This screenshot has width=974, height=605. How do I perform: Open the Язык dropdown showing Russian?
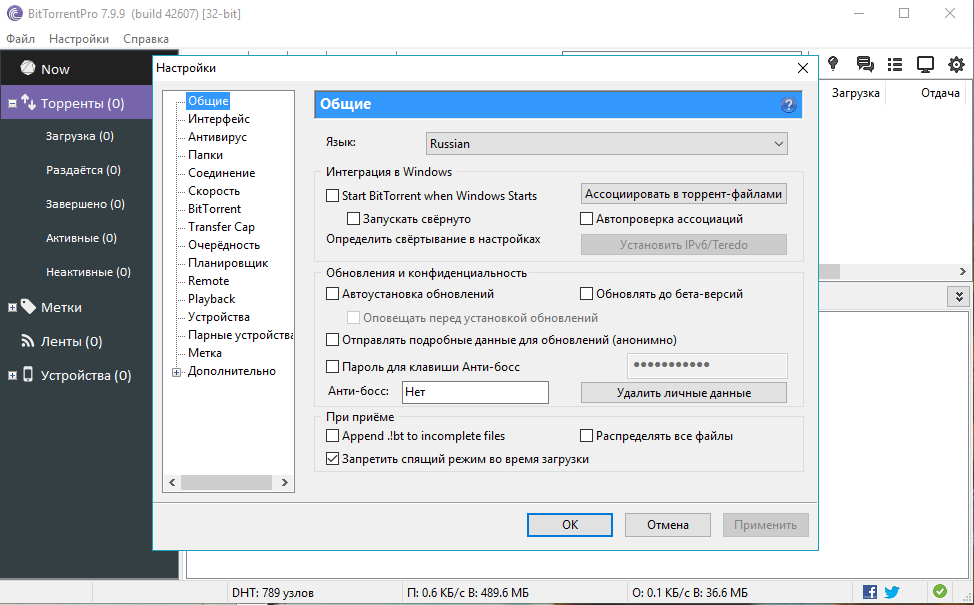click(607, 144)
